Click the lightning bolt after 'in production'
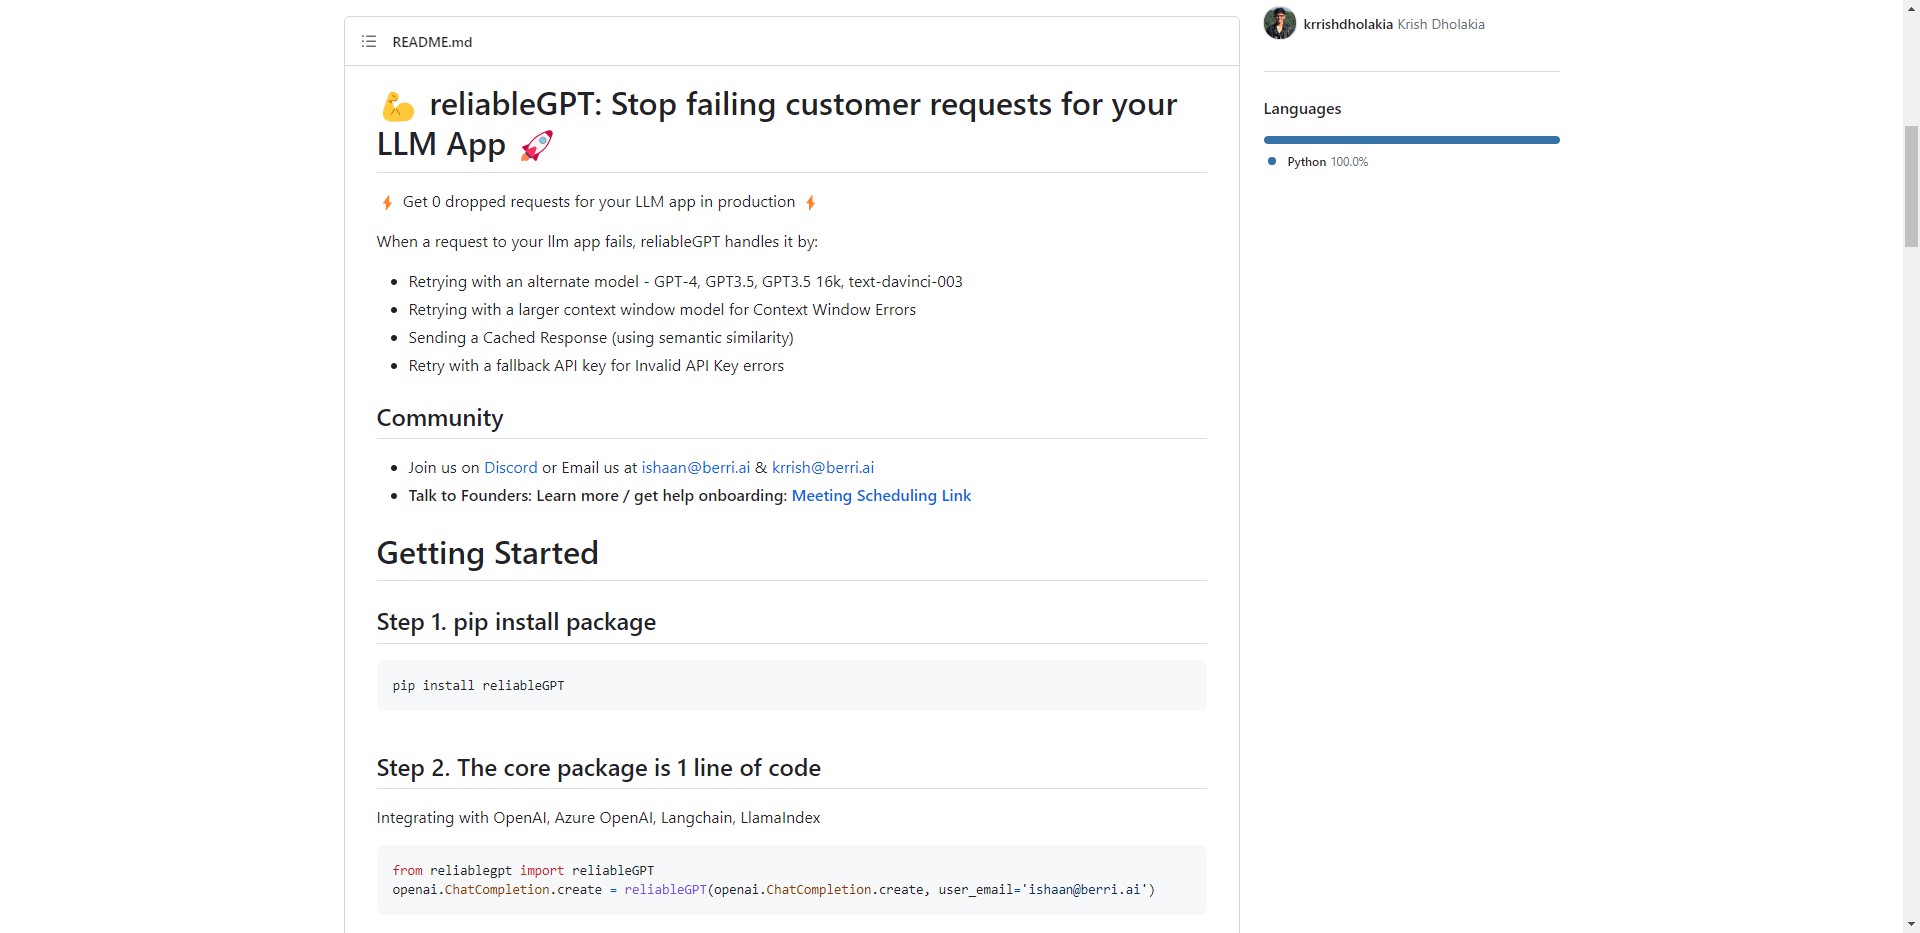 coord(811,203)
